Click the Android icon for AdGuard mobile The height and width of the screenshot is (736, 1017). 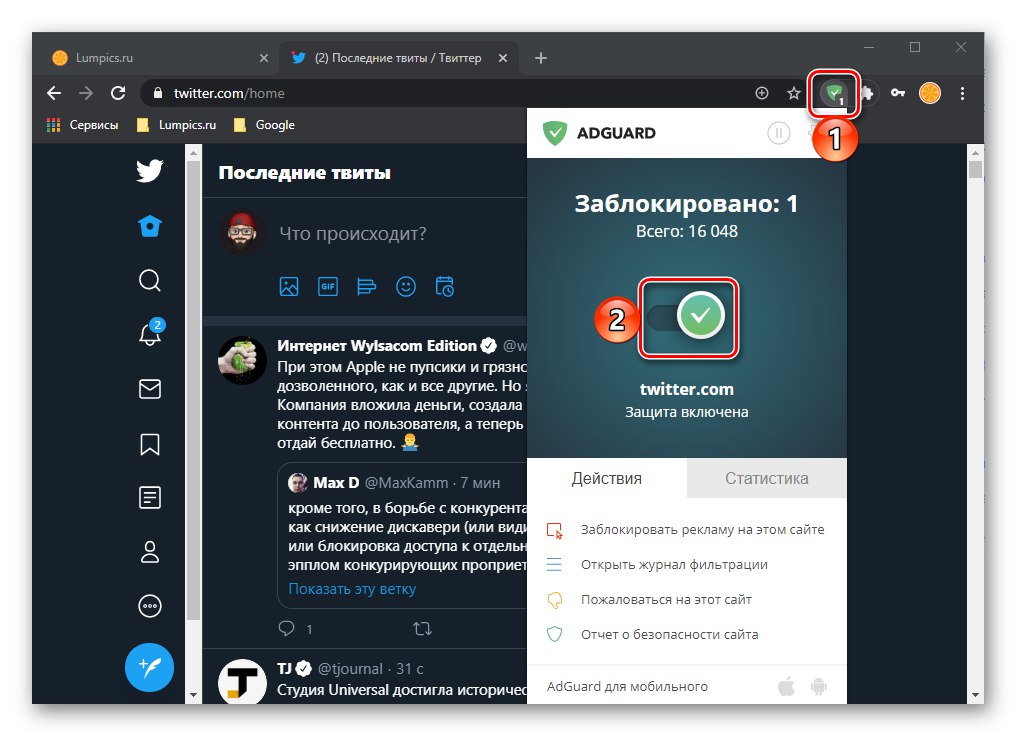click(x=819, y=686)
